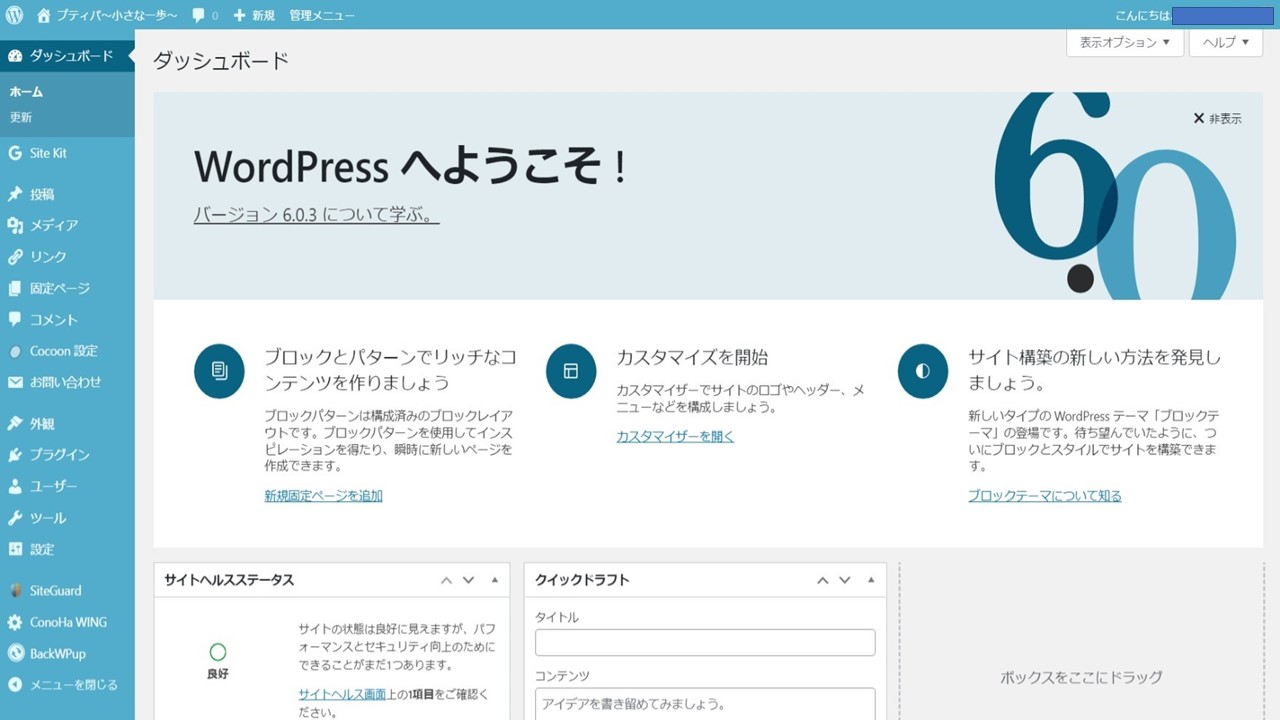1280x720 pixels.
Task: Click the カスタマイズを開始 heading
Action: click(692, 357)
